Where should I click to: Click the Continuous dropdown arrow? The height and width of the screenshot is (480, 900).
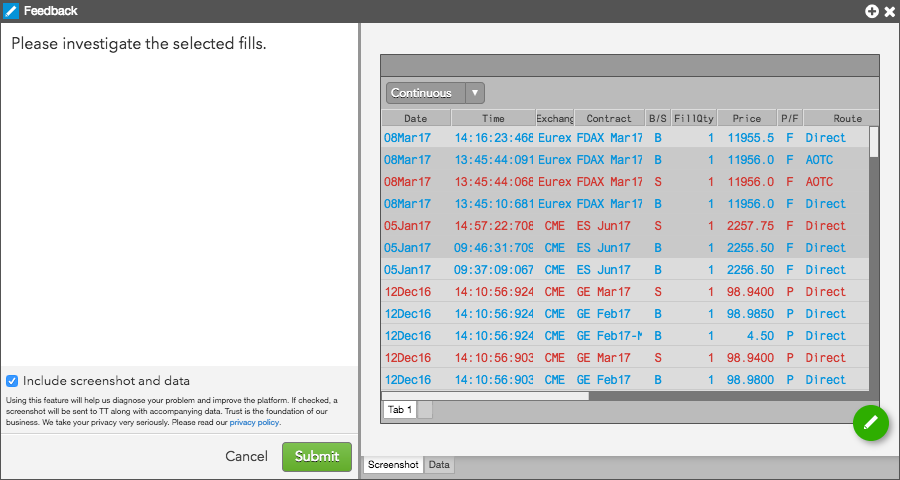coord(475,93)
